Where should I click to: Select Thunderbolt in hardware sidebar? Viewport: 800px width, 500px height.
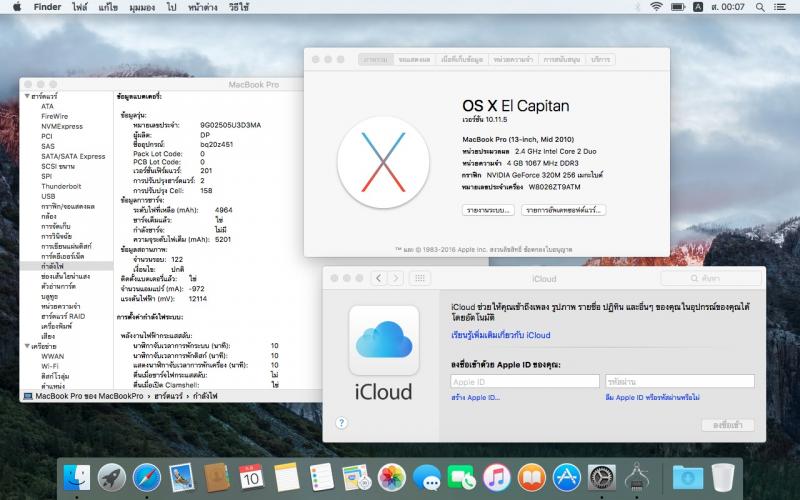(61, 186)
